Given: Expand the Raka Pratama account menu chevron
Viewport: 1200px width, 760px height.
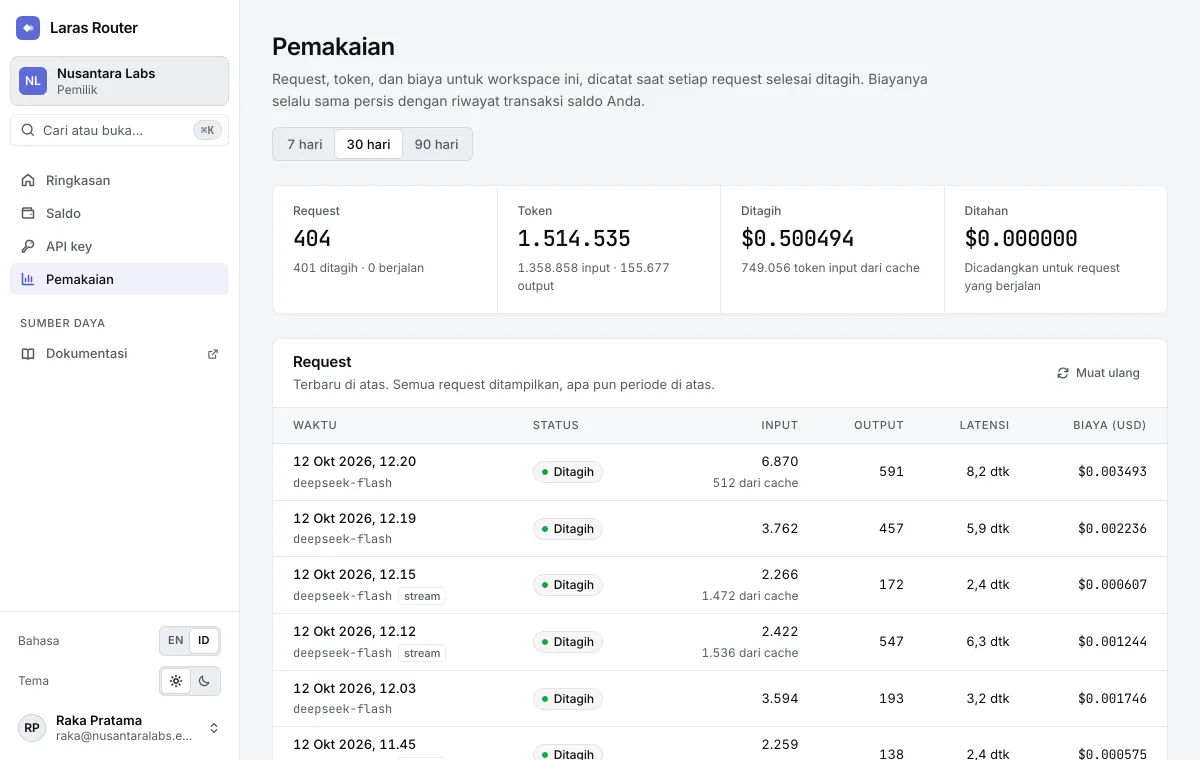Looking at the screenshot, I should pos(214,728).
